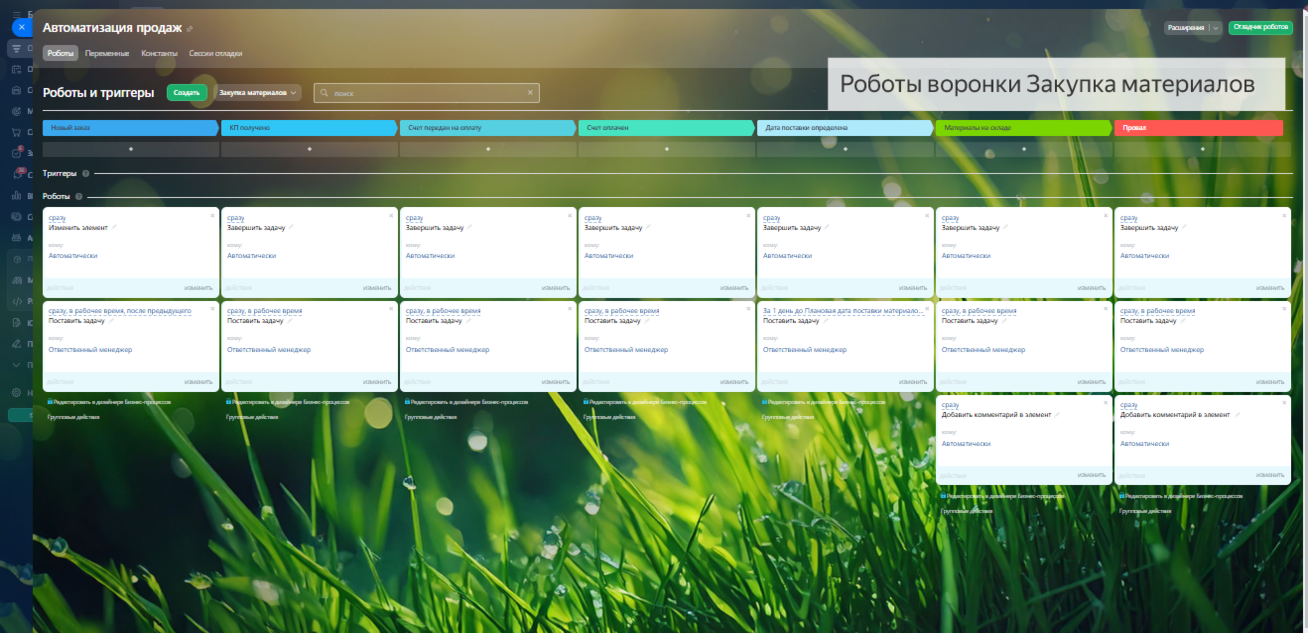
Task: Click pin icon beside Автоматизация продаж title
Action: pyautogui.click(x=190, y=29)
